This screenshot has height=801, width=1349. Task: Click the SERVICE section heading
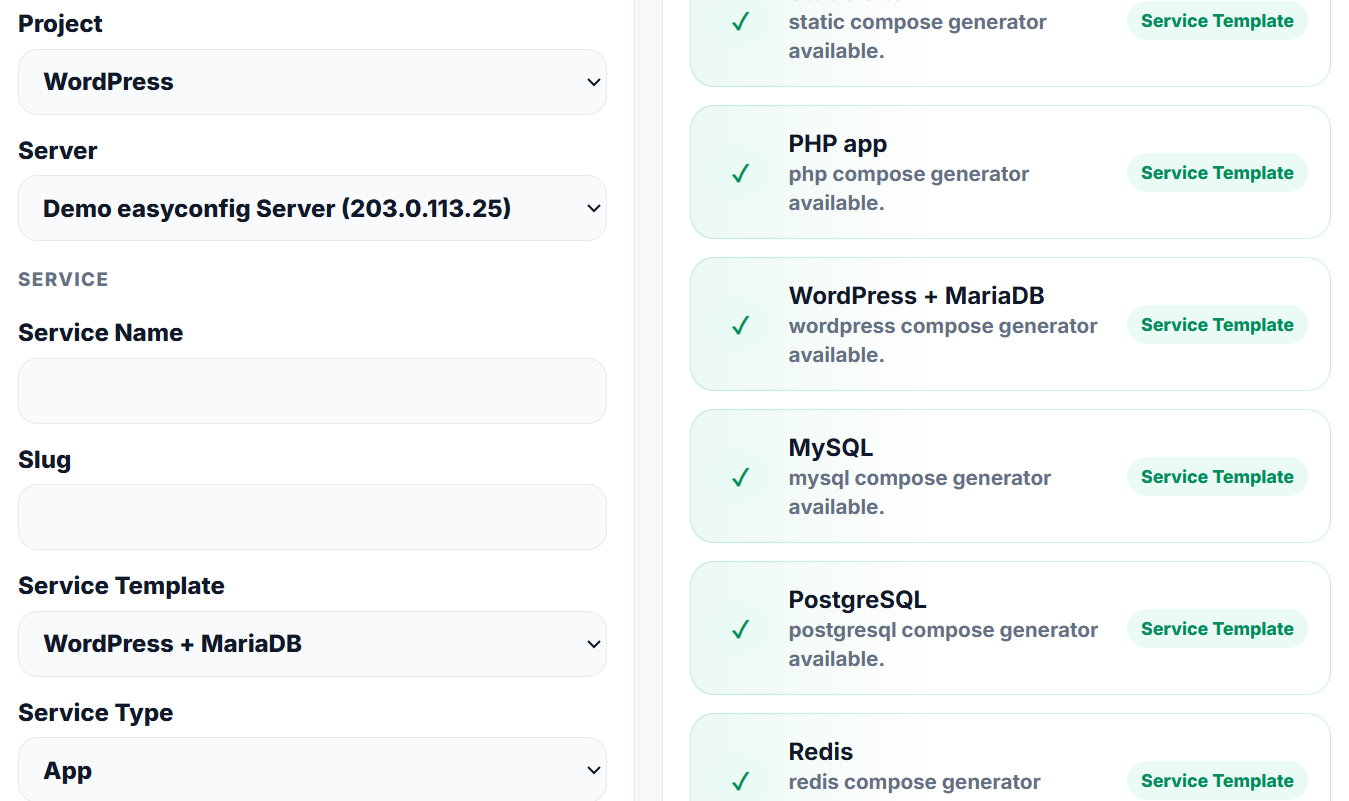(x=63, y=280)
